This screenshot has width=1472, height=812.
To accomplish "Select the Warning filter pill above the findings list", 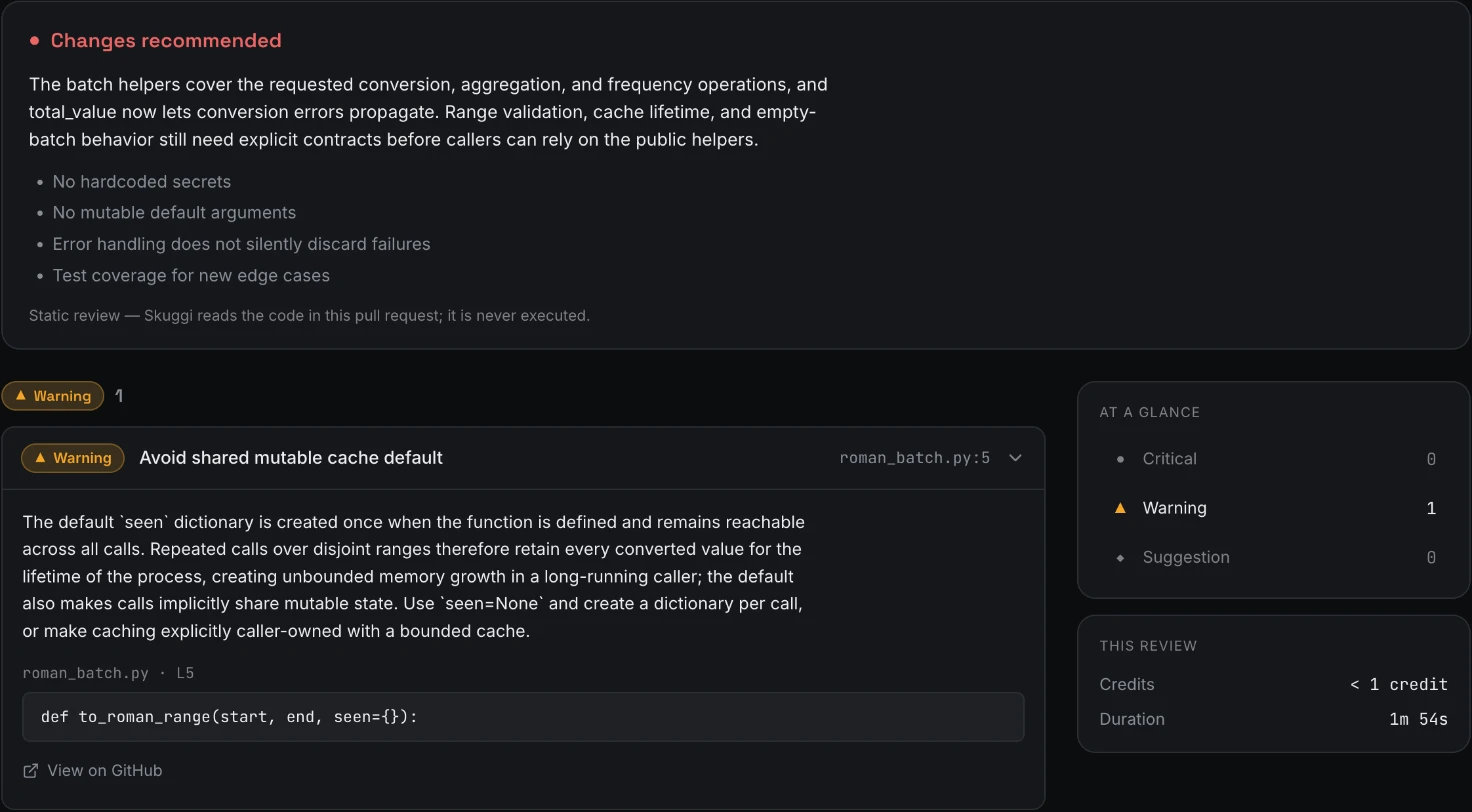I will click(x=53, y=396).
